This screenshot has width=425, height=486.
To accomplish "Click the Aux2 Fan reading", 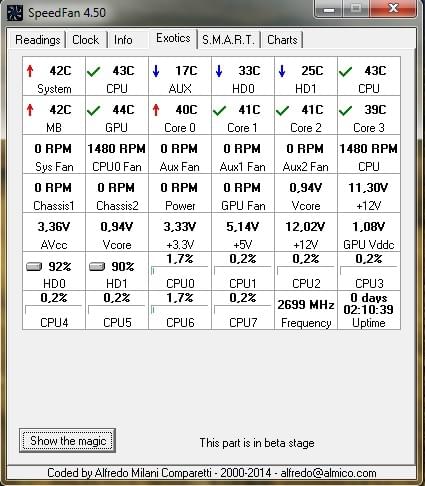I will [306, 154].
